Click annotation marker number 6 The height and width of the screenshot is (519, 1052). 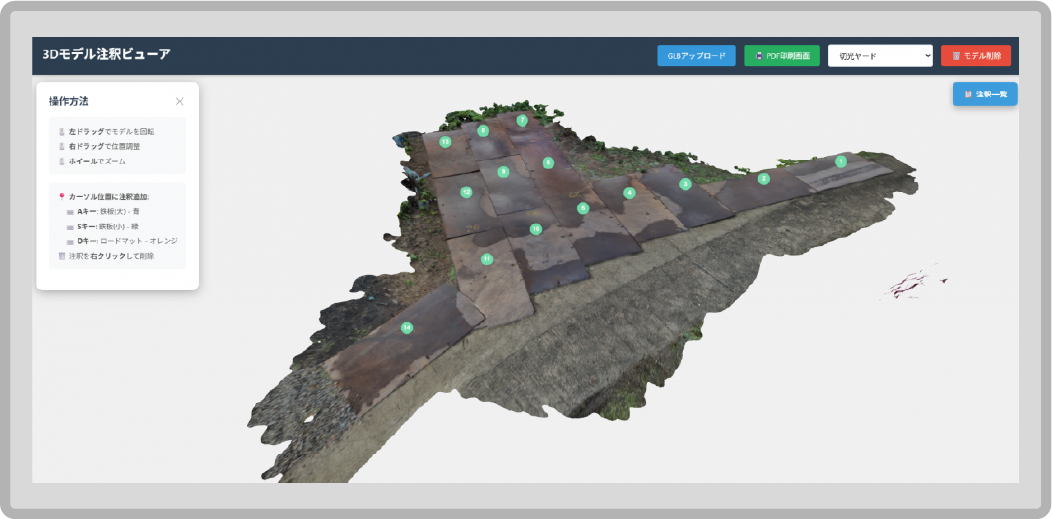click(548, 162)
